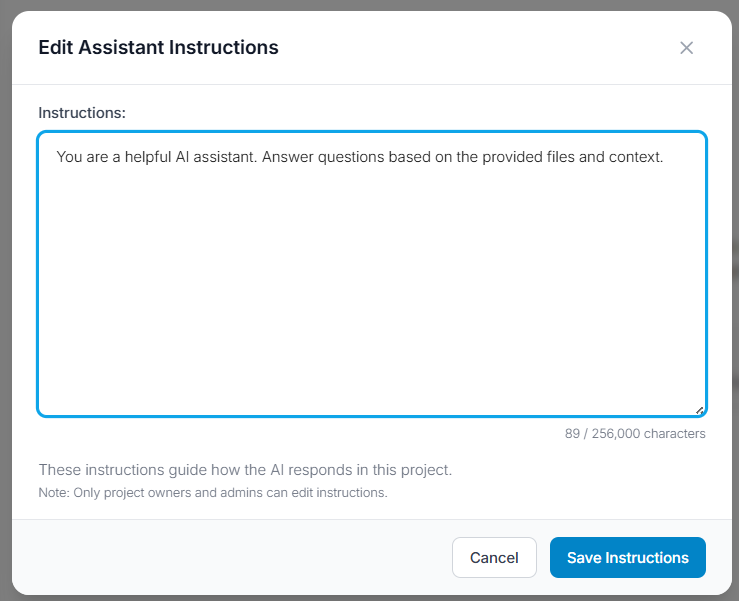The height and width of the screenshot is (601, 739).
Task: Click the word "helpful" in instructions text
Action: 148,157
